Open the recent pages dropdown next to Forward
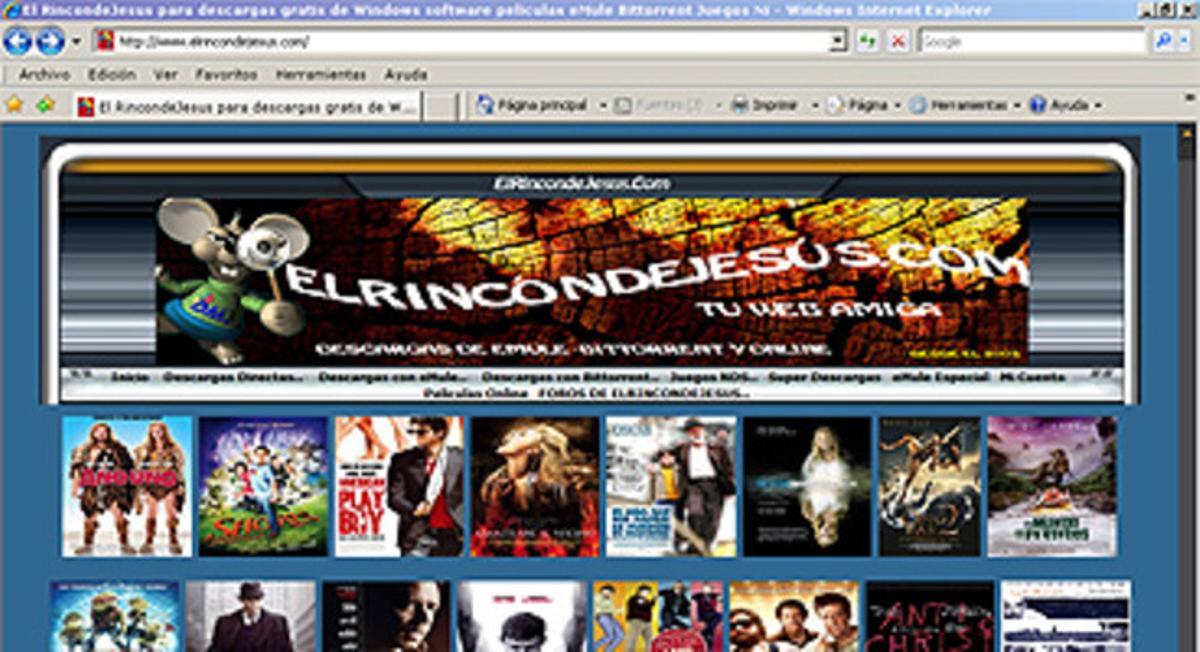Viewport: 1200px width, 652px height. click(77, 43)
